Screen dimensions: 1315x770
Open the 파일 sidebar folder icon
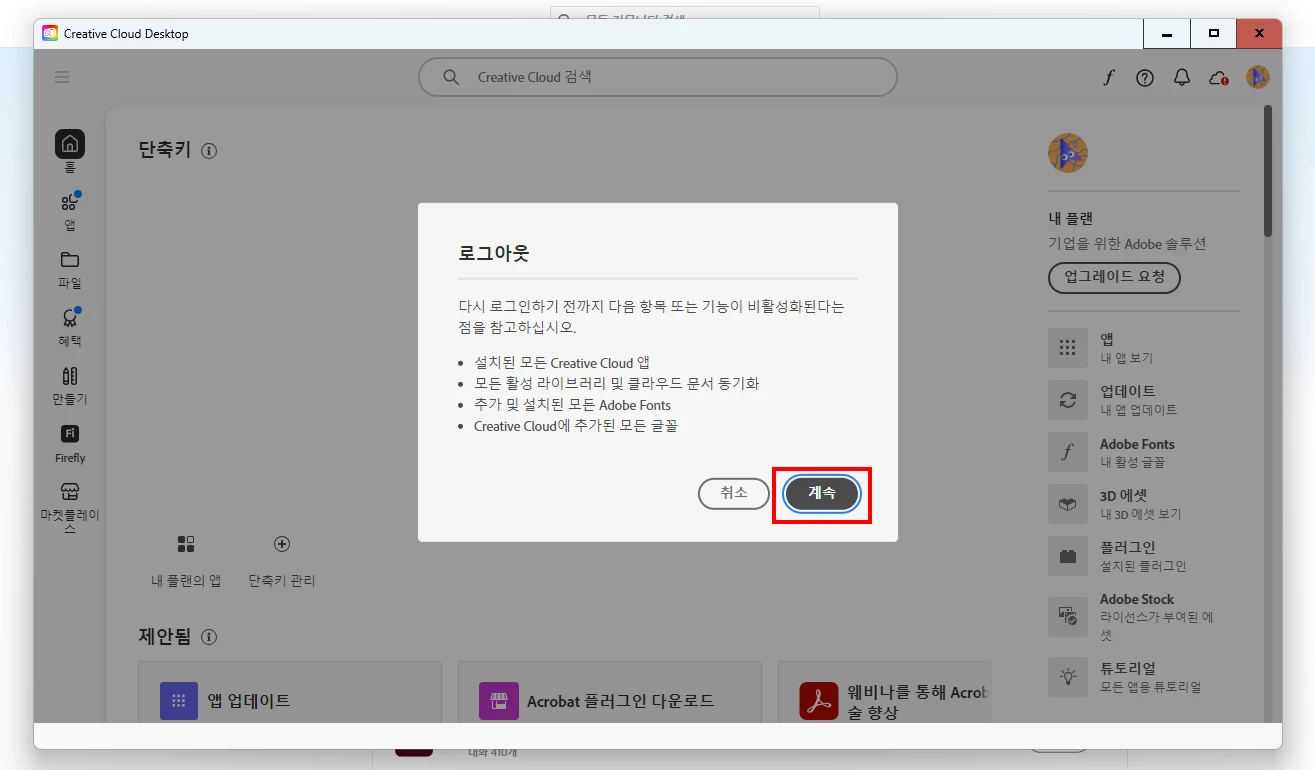pos(70,260)
